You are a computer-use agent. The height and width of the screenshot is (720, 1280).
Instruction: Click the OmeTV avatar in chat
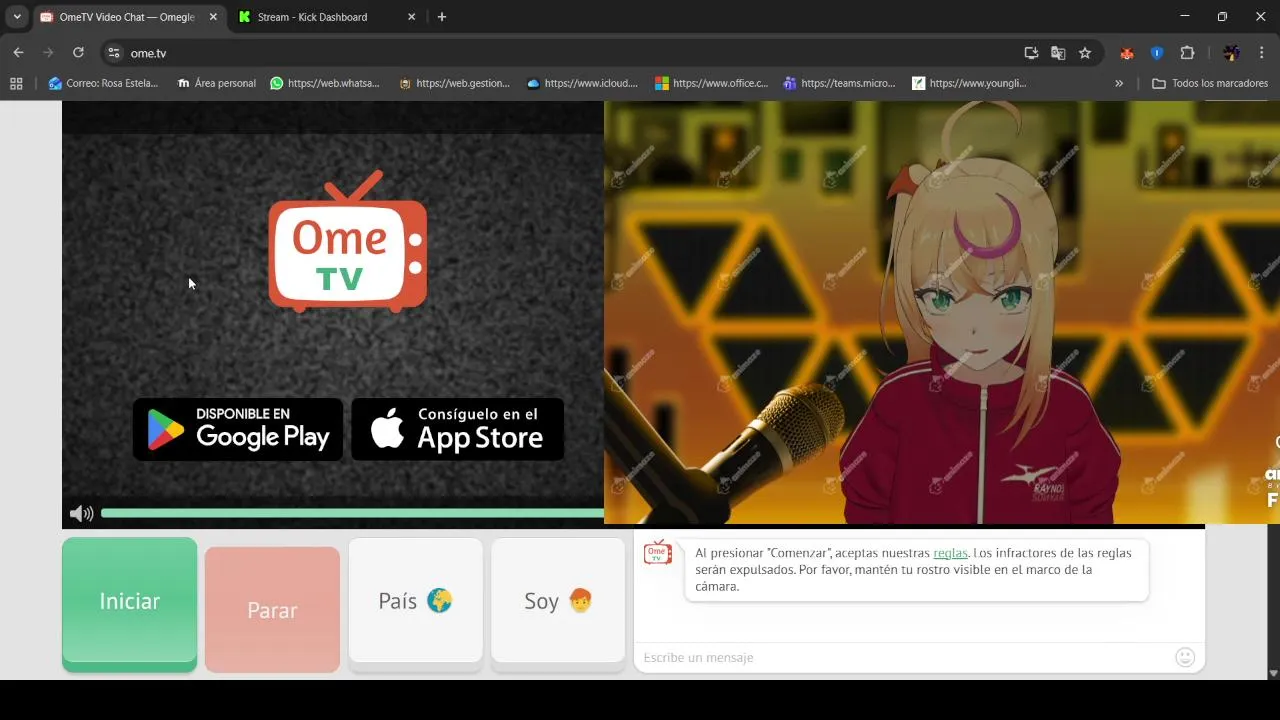click(657, 552)
